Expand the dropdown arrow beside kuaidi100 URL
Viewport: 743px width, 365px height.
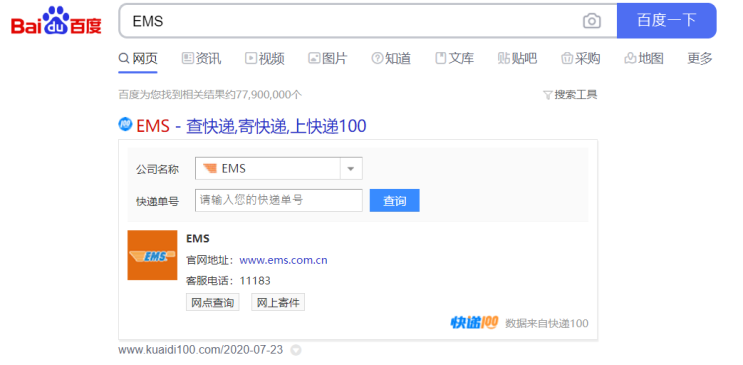296,351
